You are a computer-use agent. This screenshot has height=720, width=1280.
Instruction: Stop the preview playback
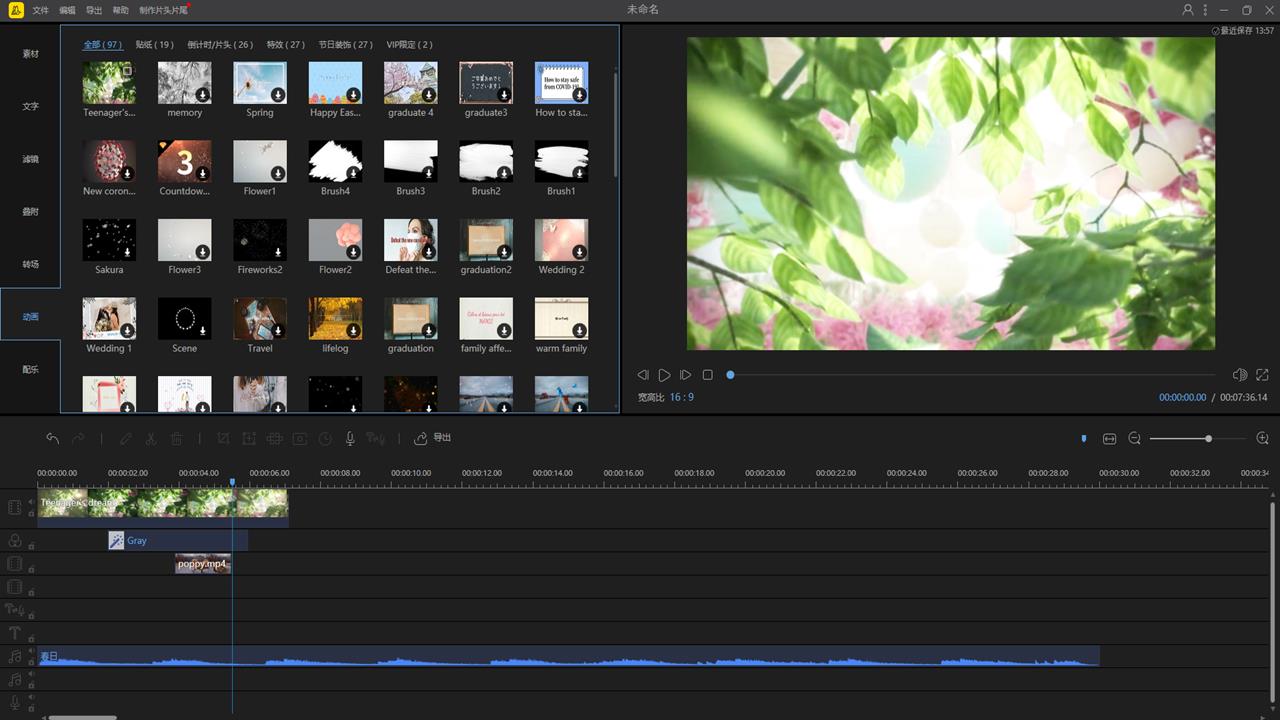click(707, 375)
